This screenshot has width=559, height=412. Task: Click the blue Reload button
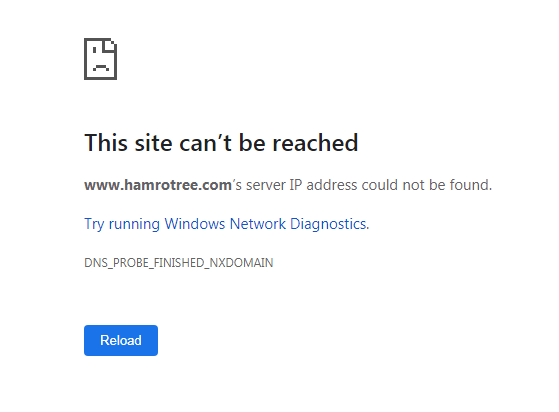tap(121, 340)
